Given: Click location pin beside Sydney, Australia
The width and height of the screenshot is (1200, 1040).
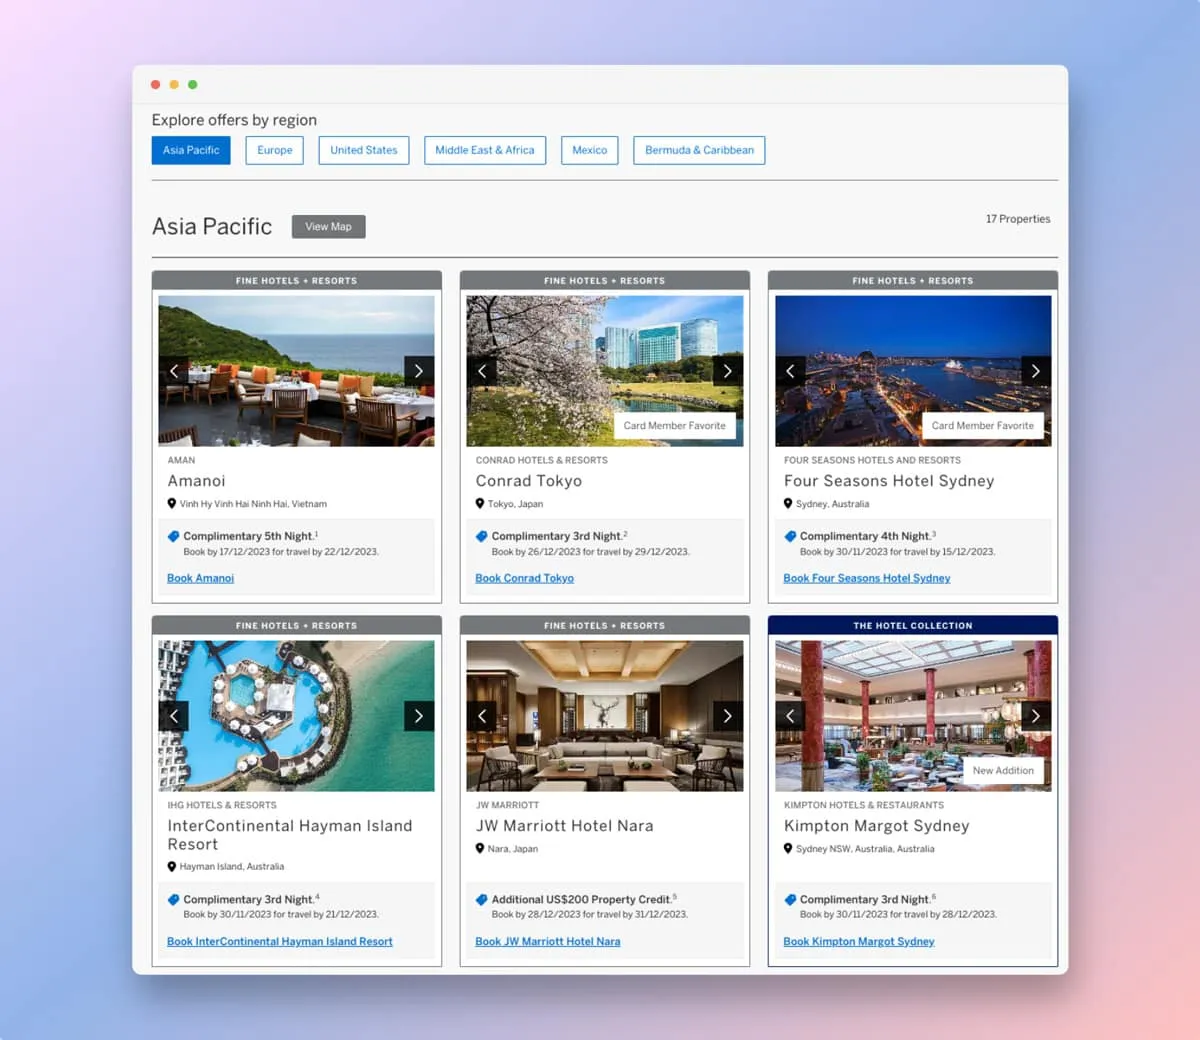Looking at the screenshot, I should point(788,504).
